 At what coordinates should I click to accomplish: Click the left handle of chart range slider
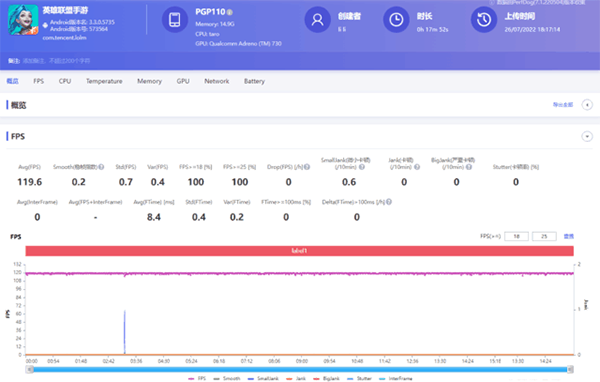click(x=29, y=369)
